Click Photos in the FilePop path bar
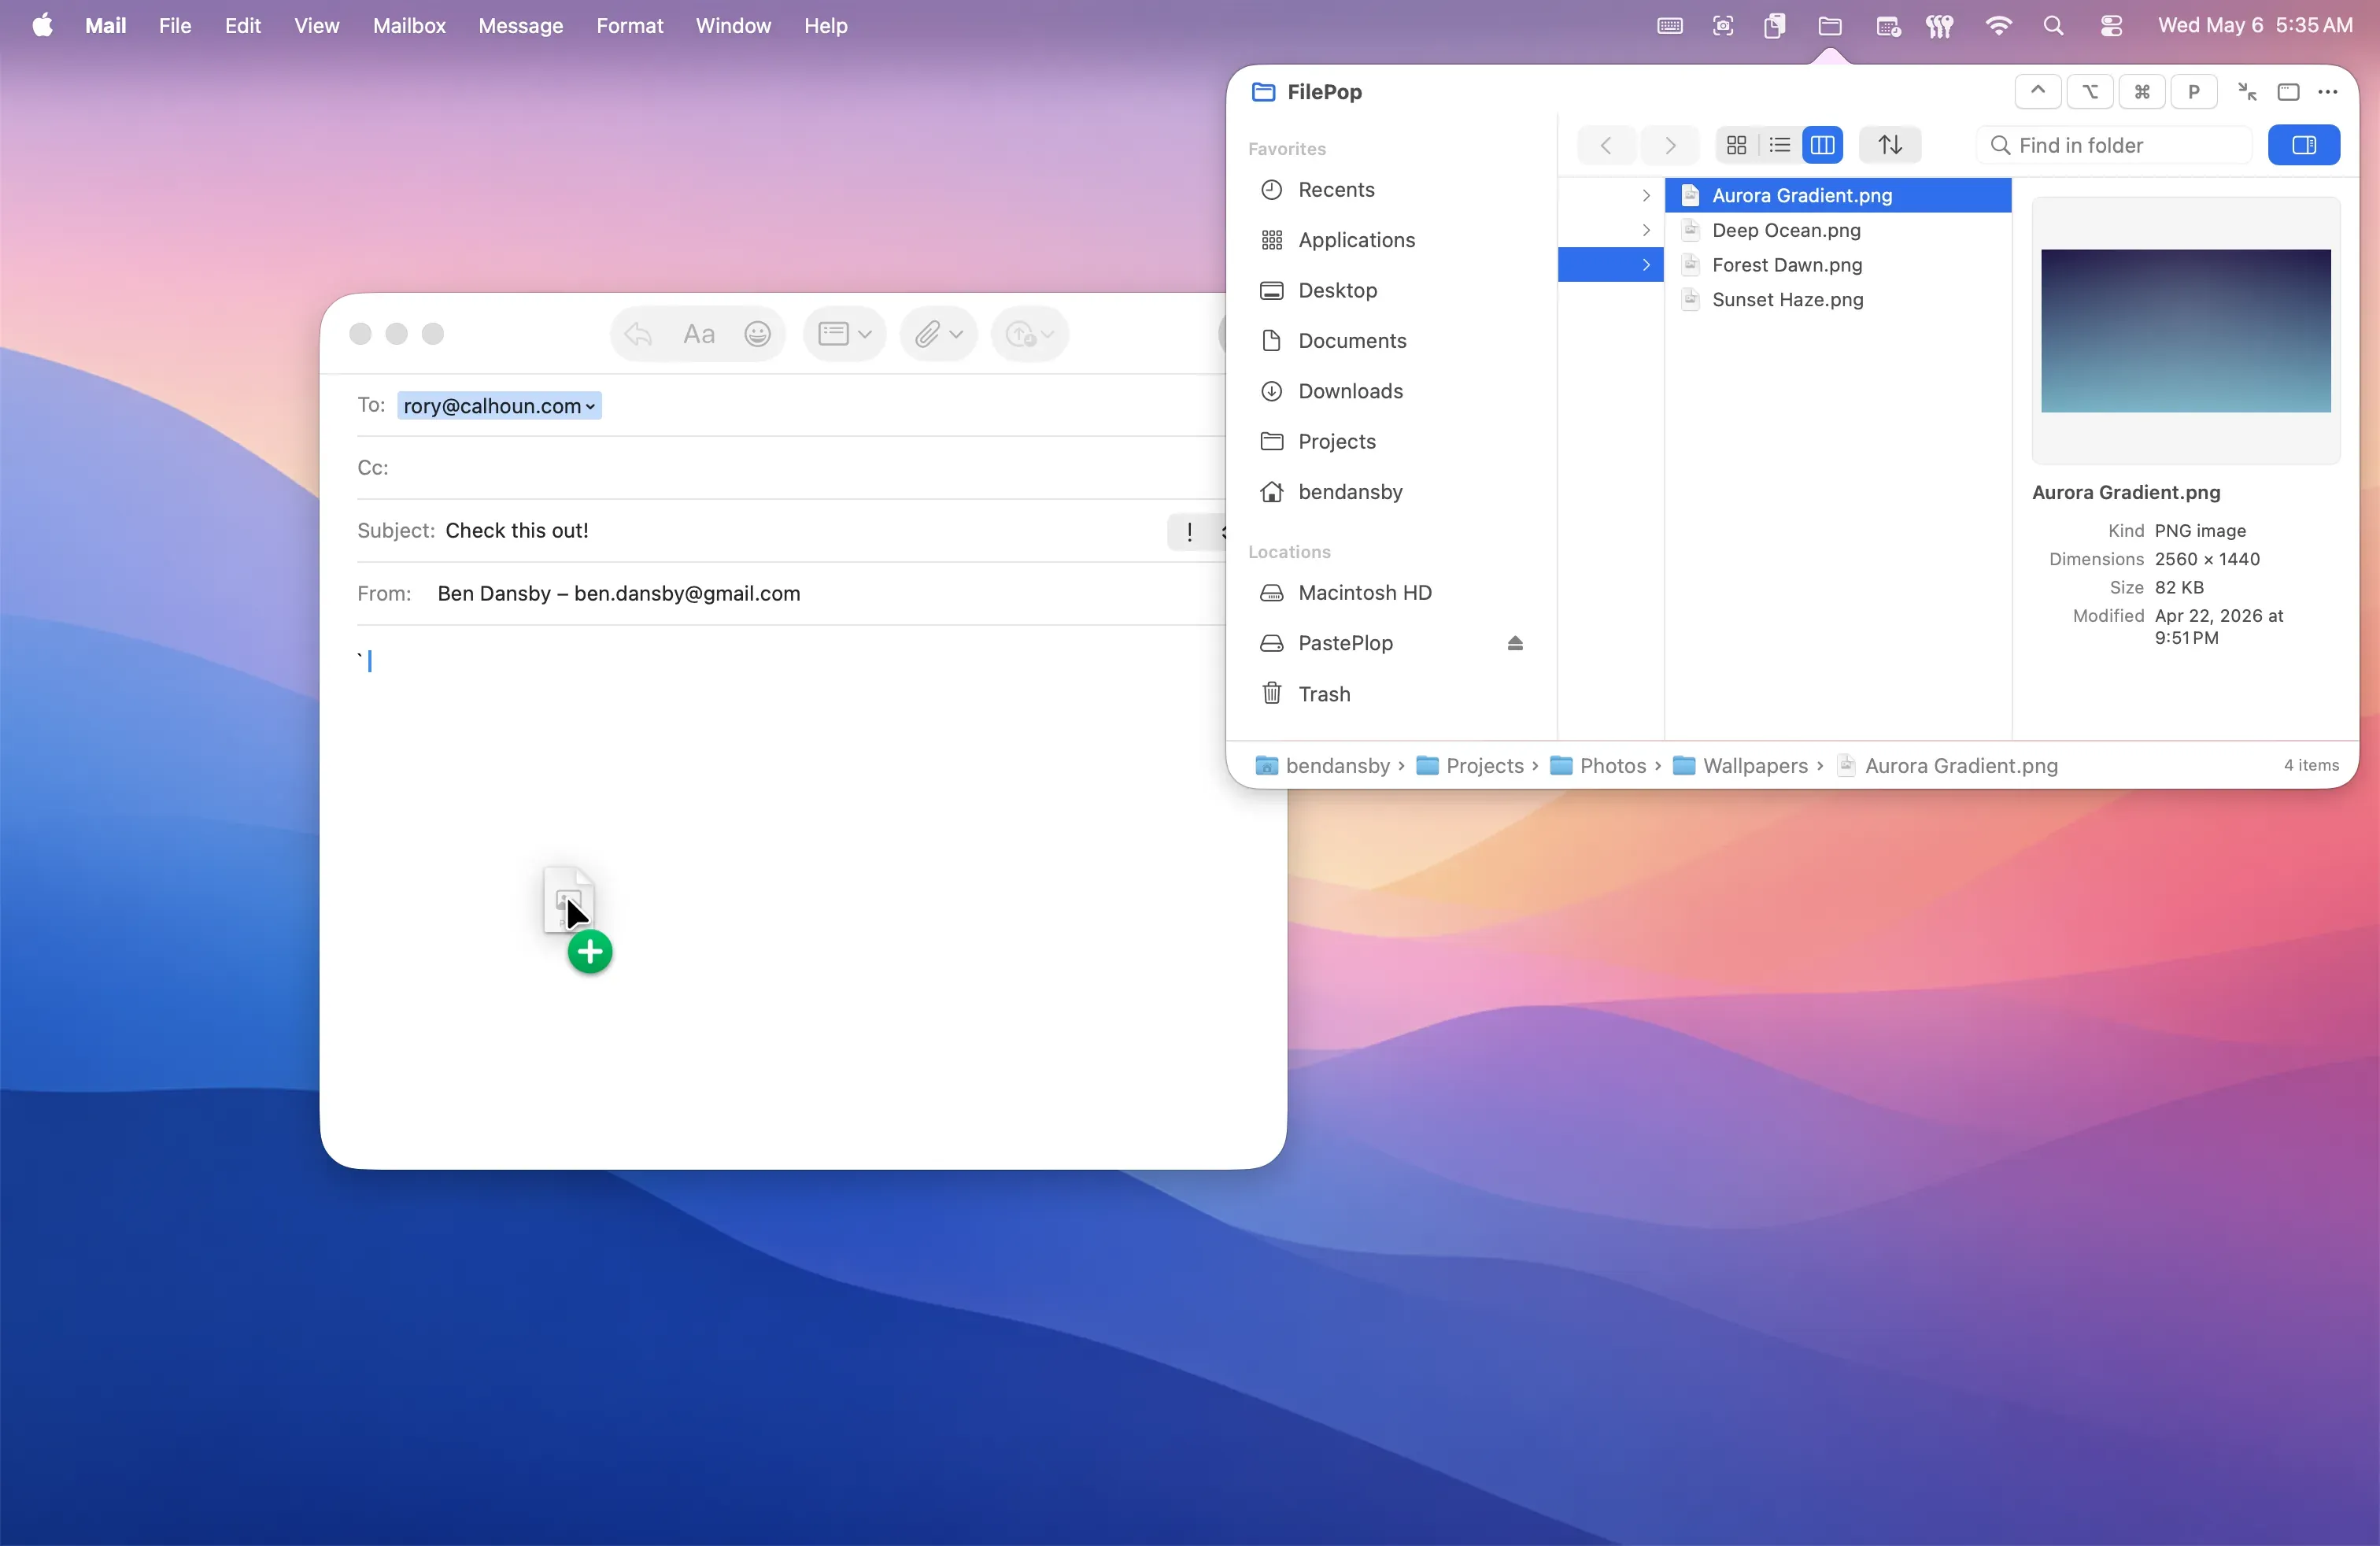The image size is (2380, 1546). coord(1598,765)
